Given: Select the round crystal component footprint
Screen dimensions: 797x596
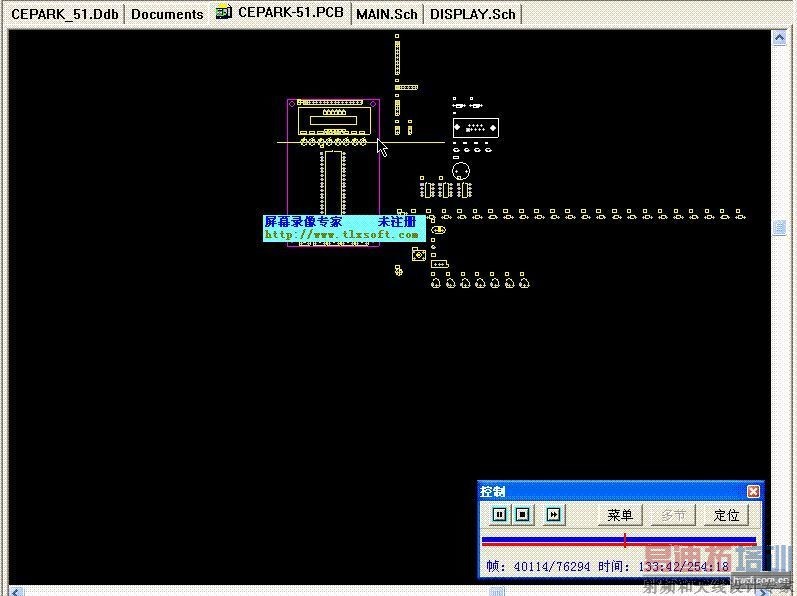Looking at the screenshot, I should pos(461,171).
